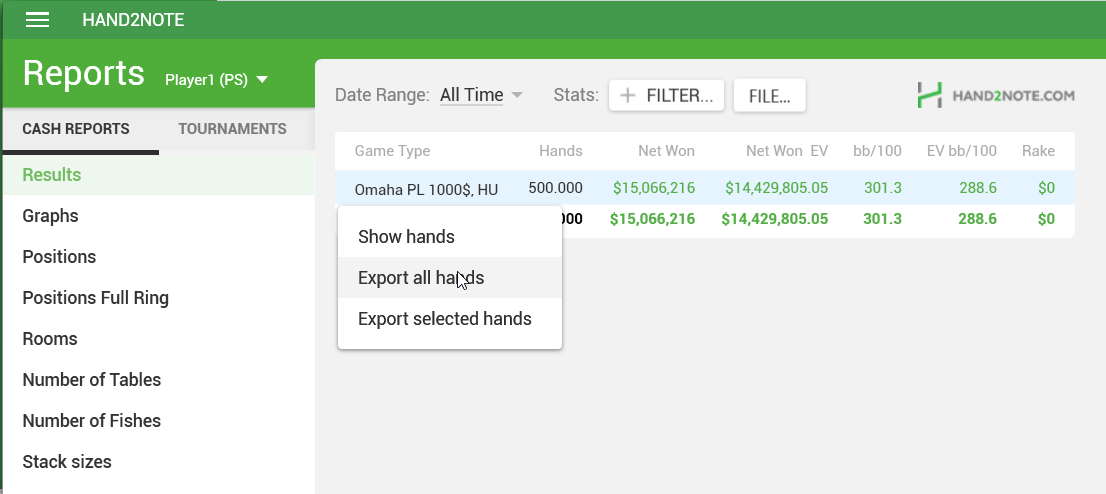Switch to the Tournaments tab
1106x494 pixels.
(232, 129)
